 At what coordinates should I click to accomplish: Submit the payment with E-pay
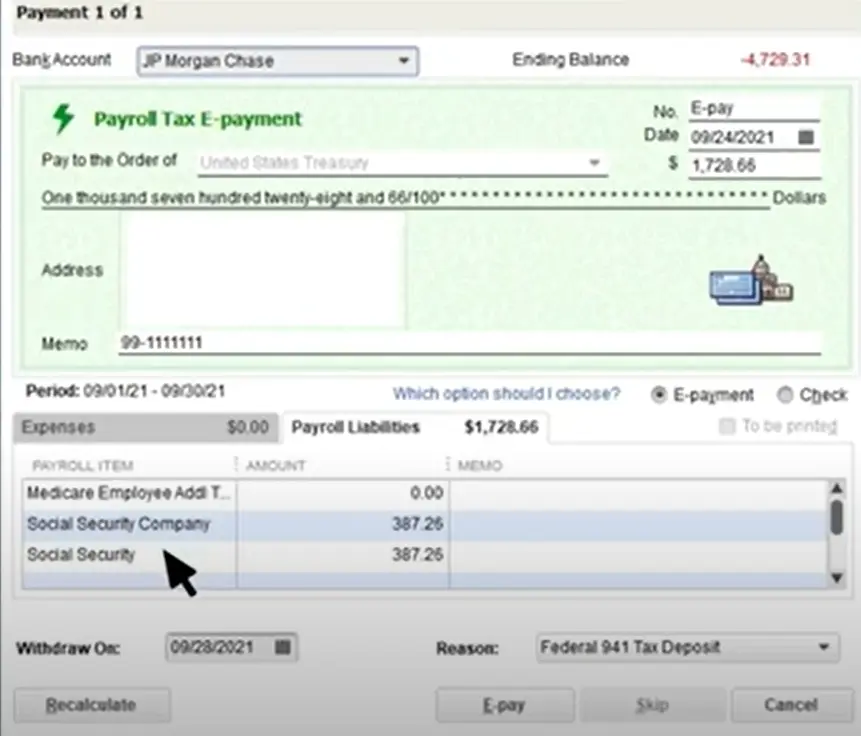click(x=504, y=704)
